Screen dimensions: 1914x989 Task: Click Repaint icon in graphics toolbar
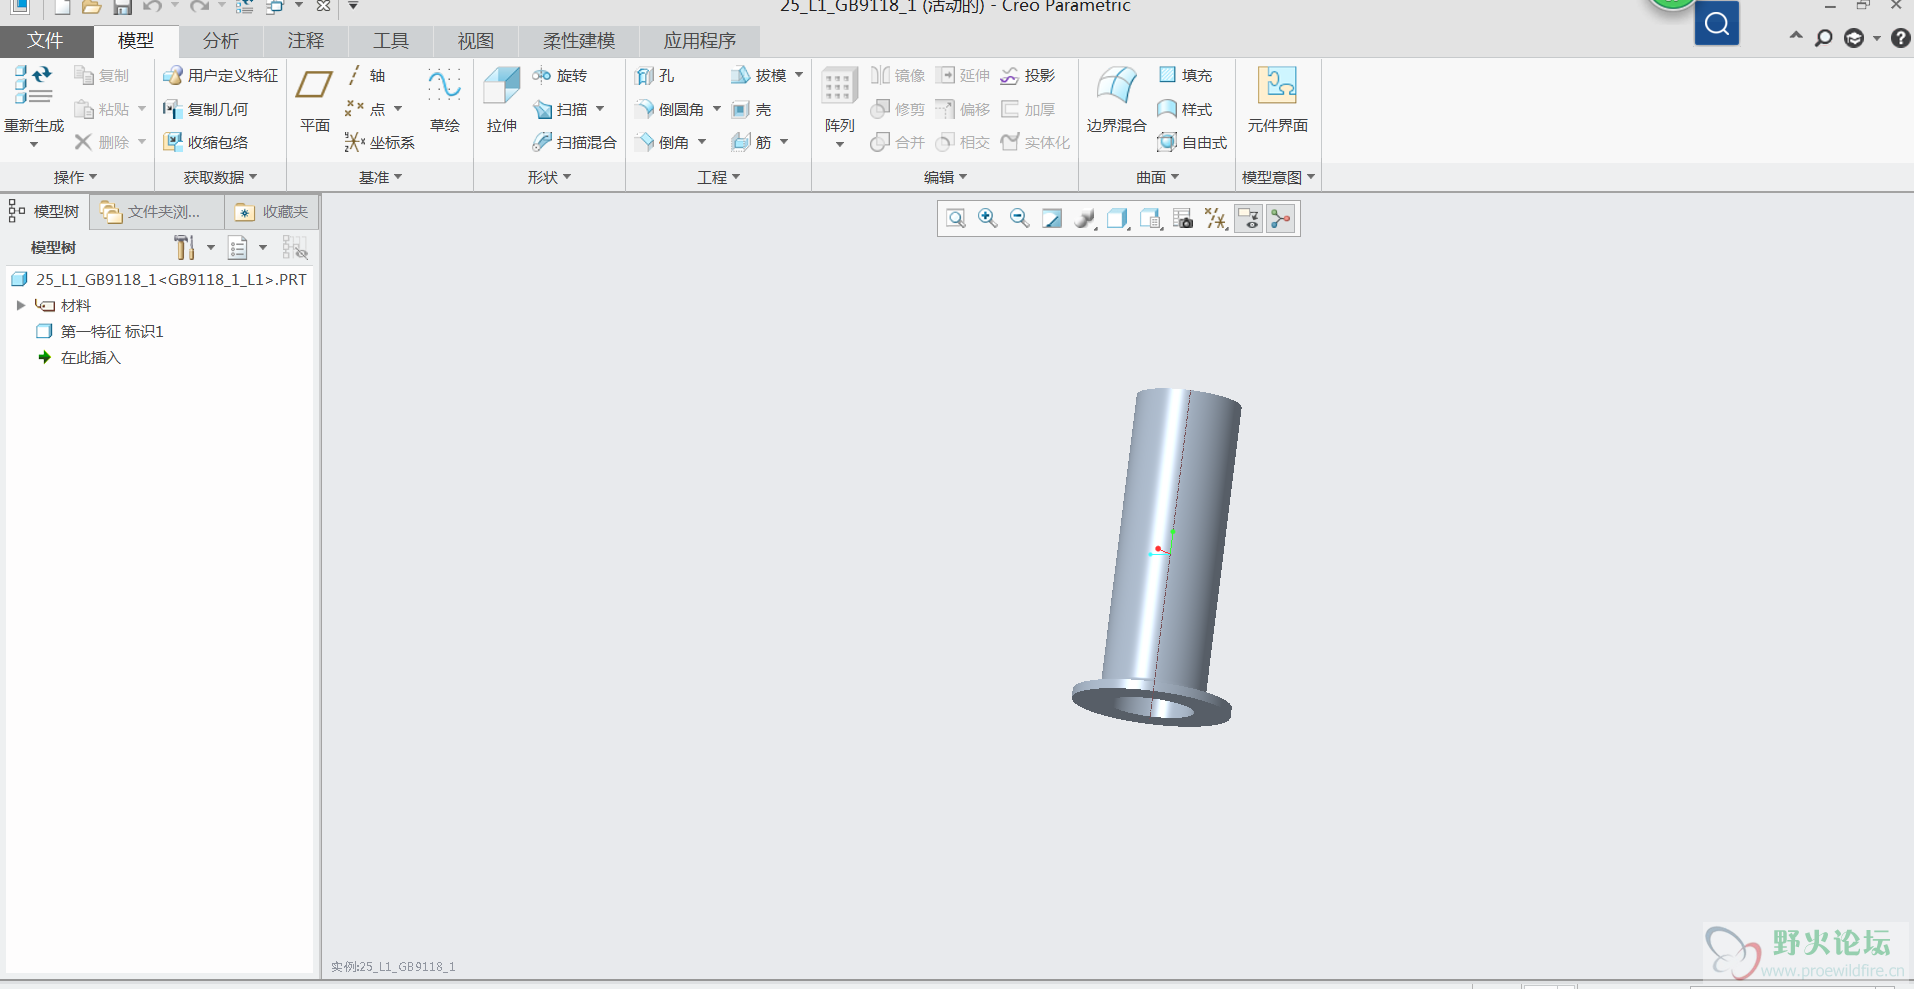(x=1052, y=218)
